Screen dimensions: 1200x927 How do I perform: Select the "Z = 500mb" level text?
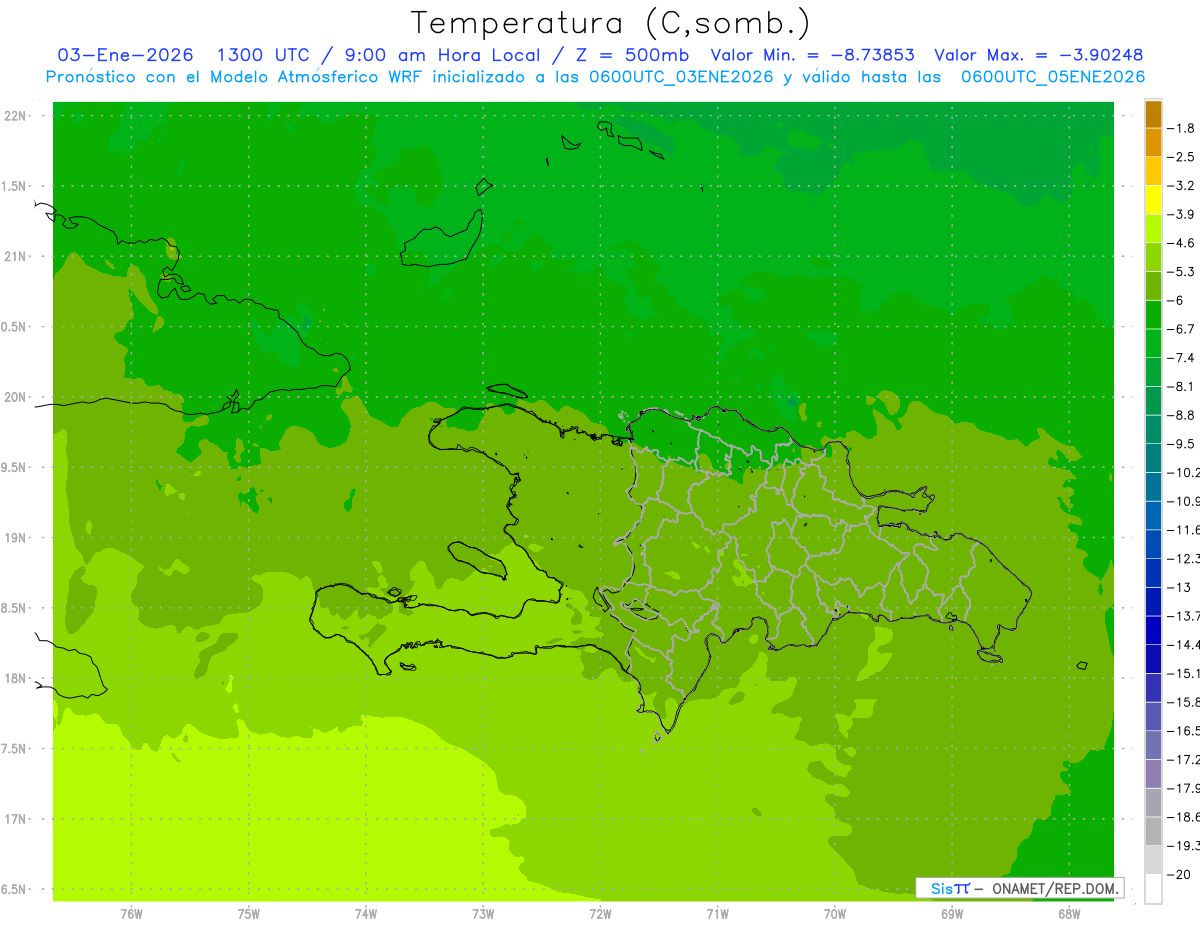tap(631, 55)
